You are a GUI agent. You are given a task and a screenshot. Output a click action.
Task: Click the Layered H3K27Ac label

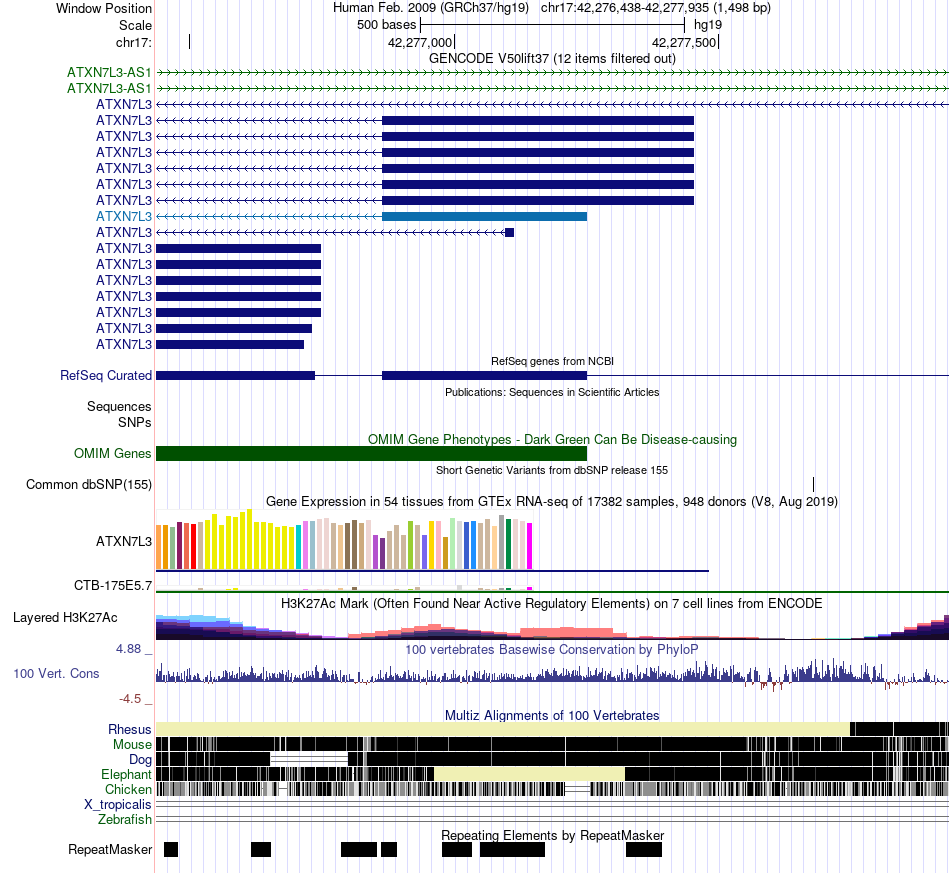click(65, 617)
